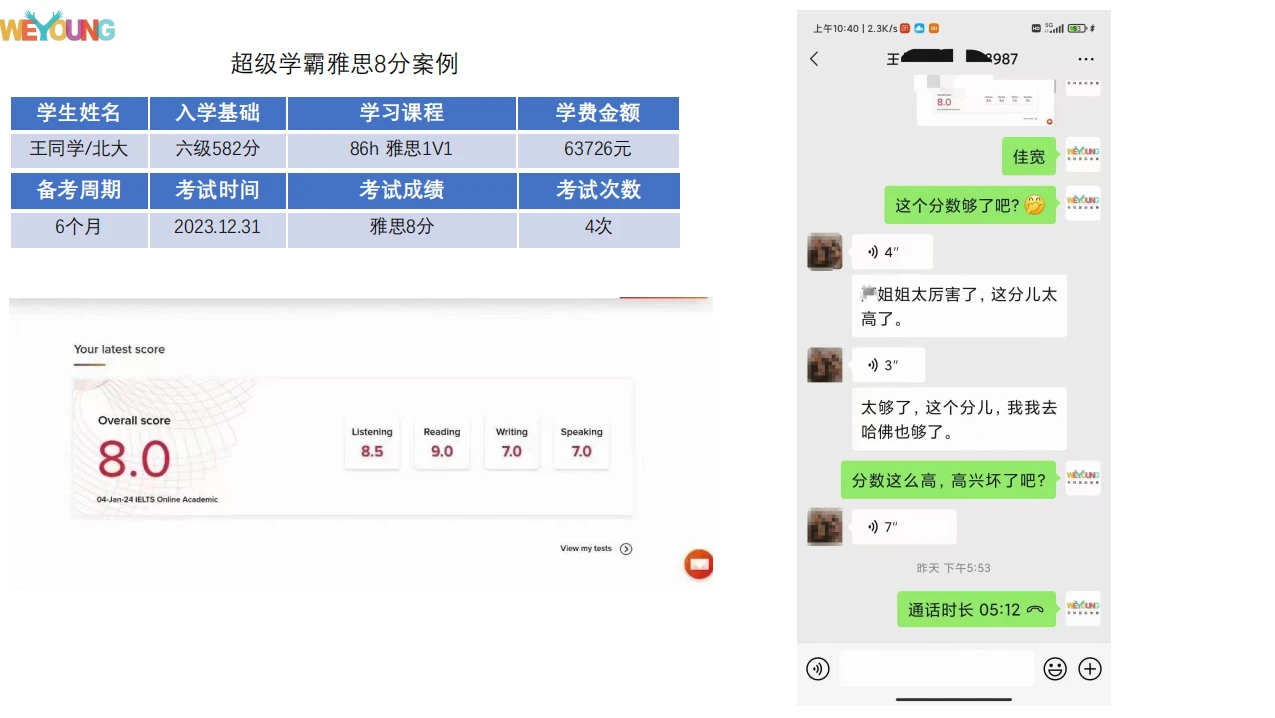Click the Writing 7.0 score card
This screenshot has height=718, width=1275.
click(512, 443)
